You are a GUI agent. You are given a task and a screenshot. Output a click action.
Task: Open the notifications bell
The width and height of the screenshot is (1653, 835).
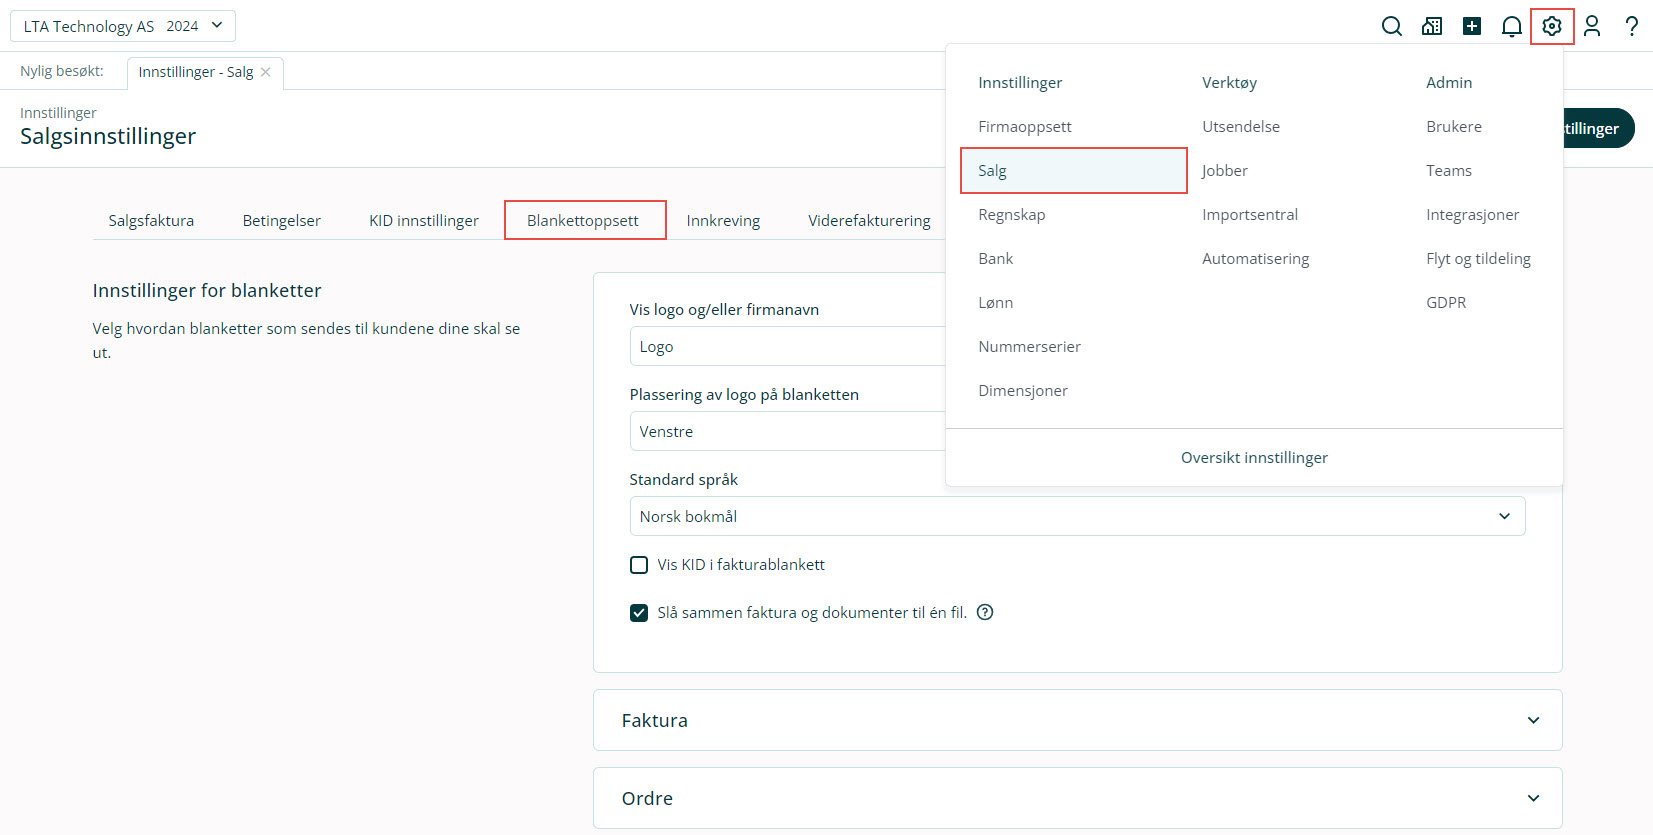[1512, 26]
